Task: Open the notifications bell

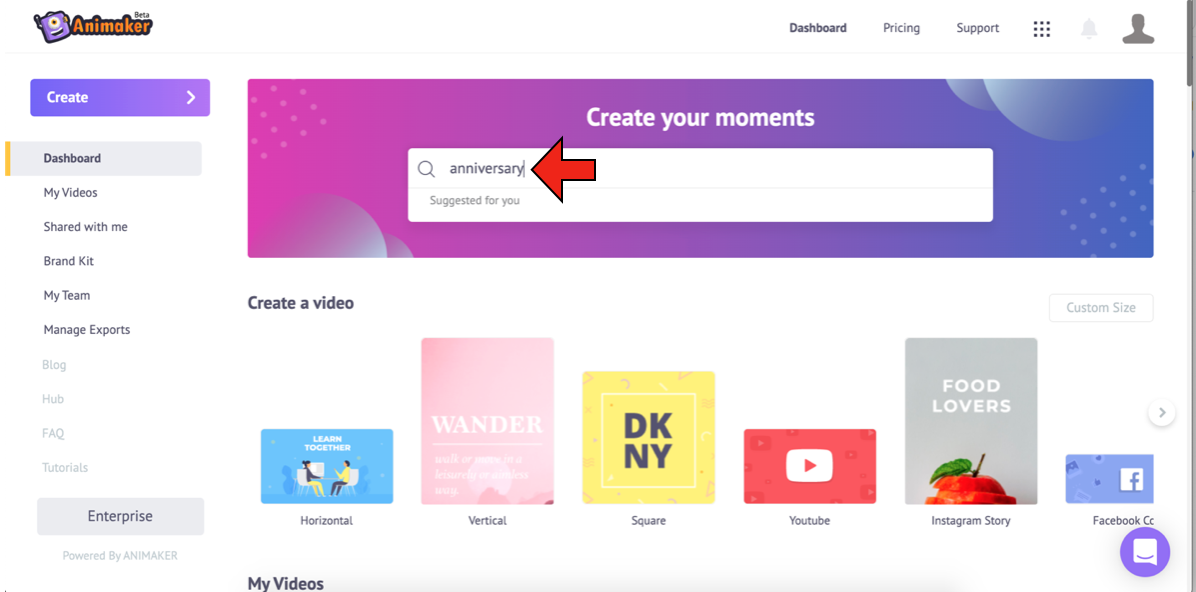Action: 1089,29
